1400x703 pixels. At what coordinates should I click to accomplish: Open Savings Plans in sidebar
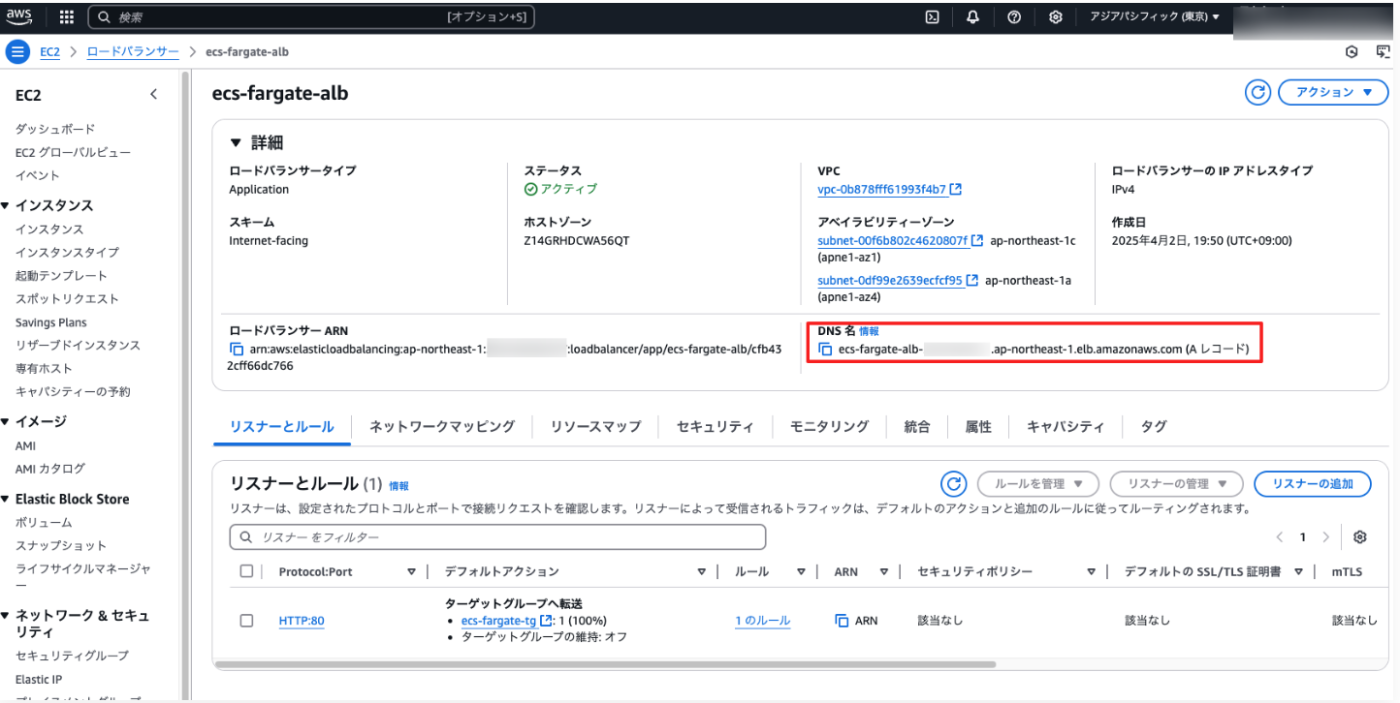click(51, 323)
